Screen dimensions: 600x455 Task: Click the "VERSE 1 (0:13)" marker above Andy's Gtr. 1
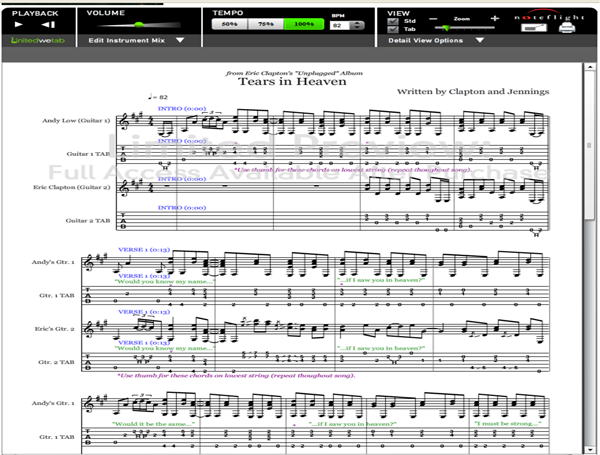click(x=144, y=250)
